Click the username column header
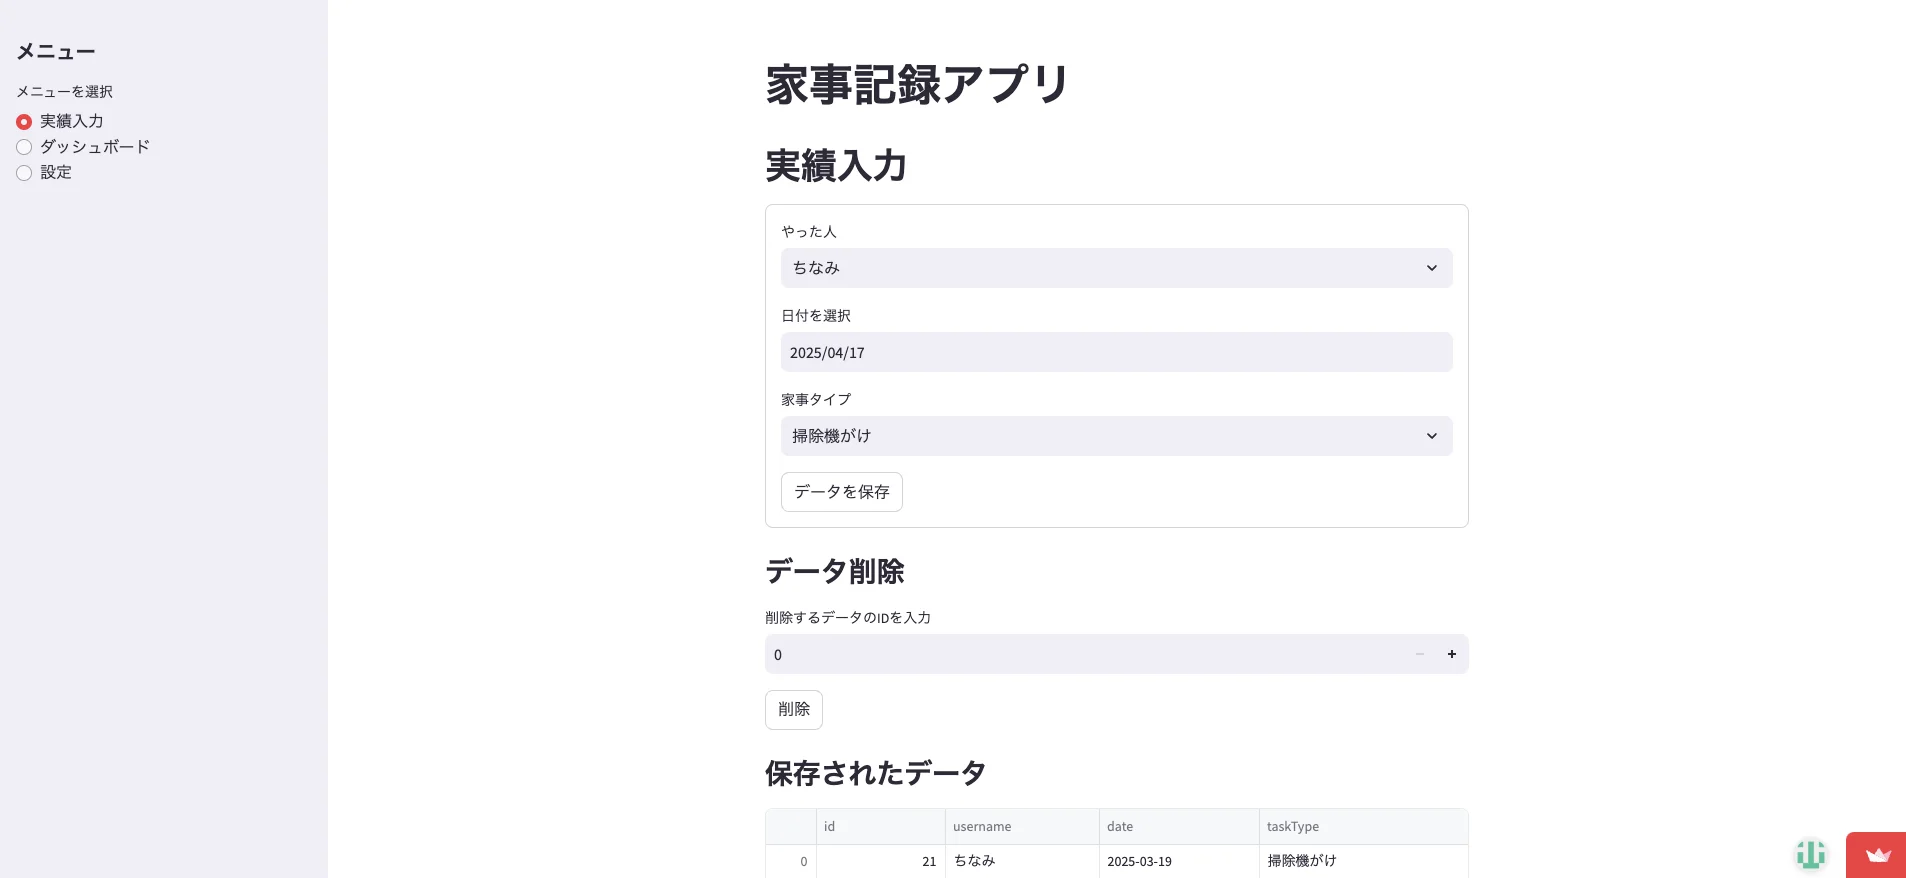This screenshot has width=1906, height=878. (1021, 827)
